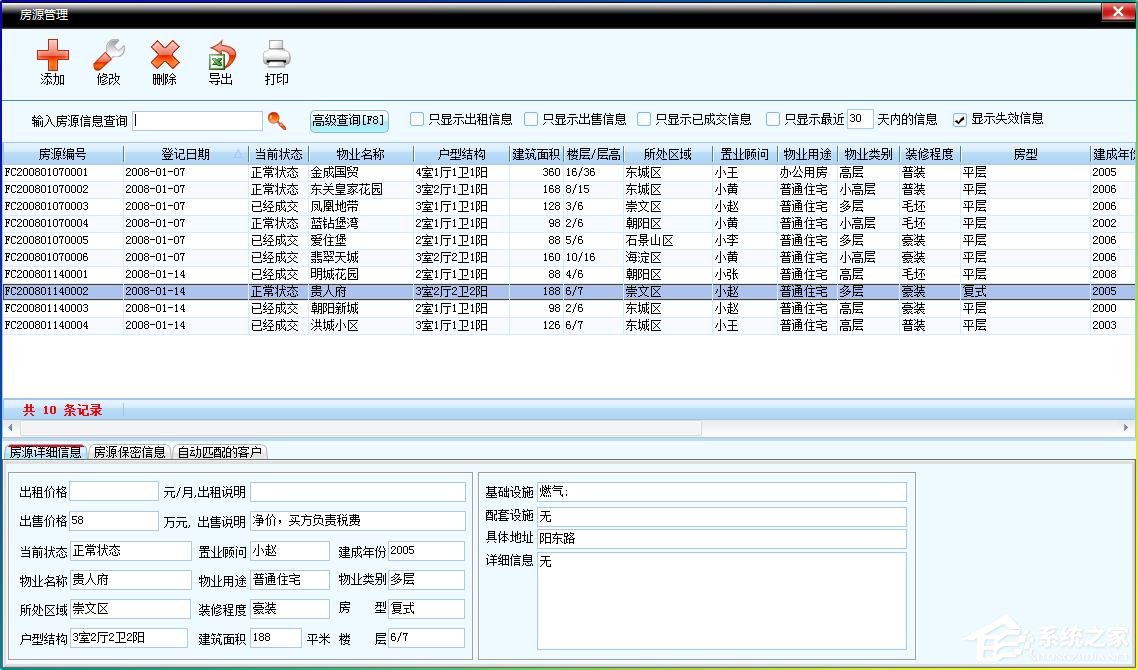
Task: Sort by 当前状态 column header
Action: (x=278, y=155)
